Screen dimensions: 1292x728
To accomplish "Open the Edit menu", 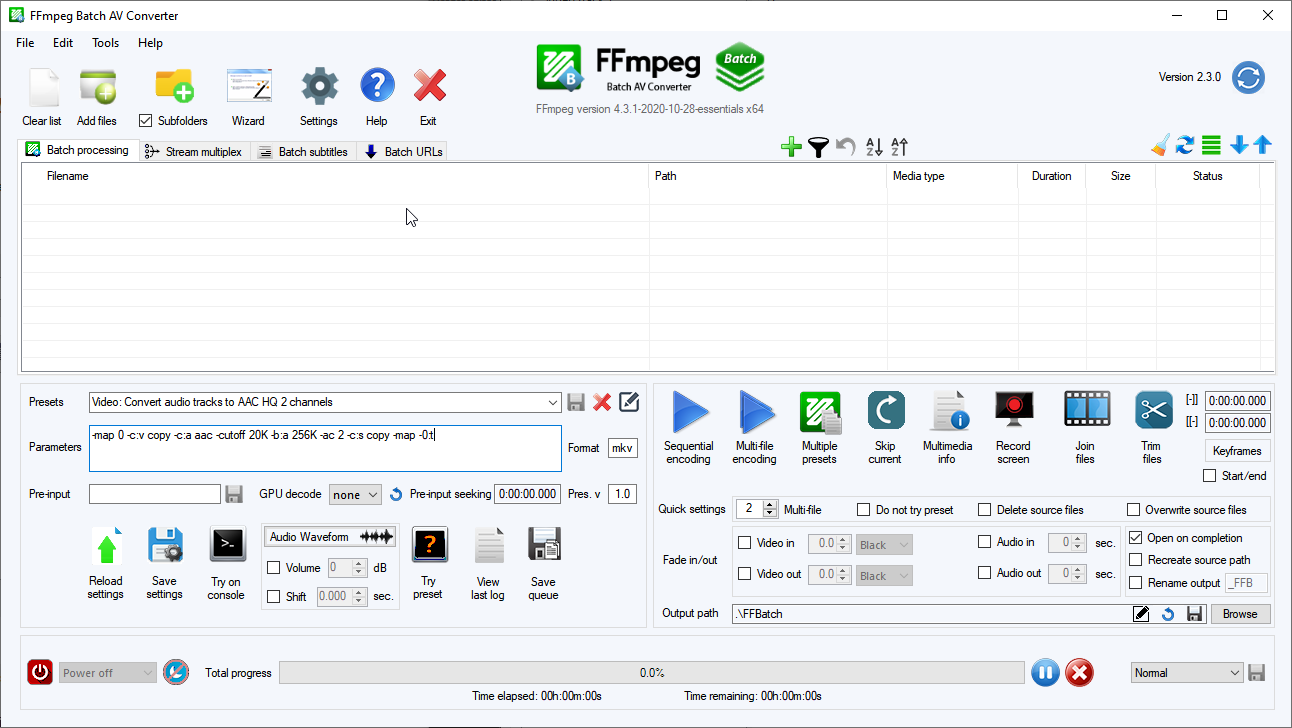I will click(x=63, y=43).
